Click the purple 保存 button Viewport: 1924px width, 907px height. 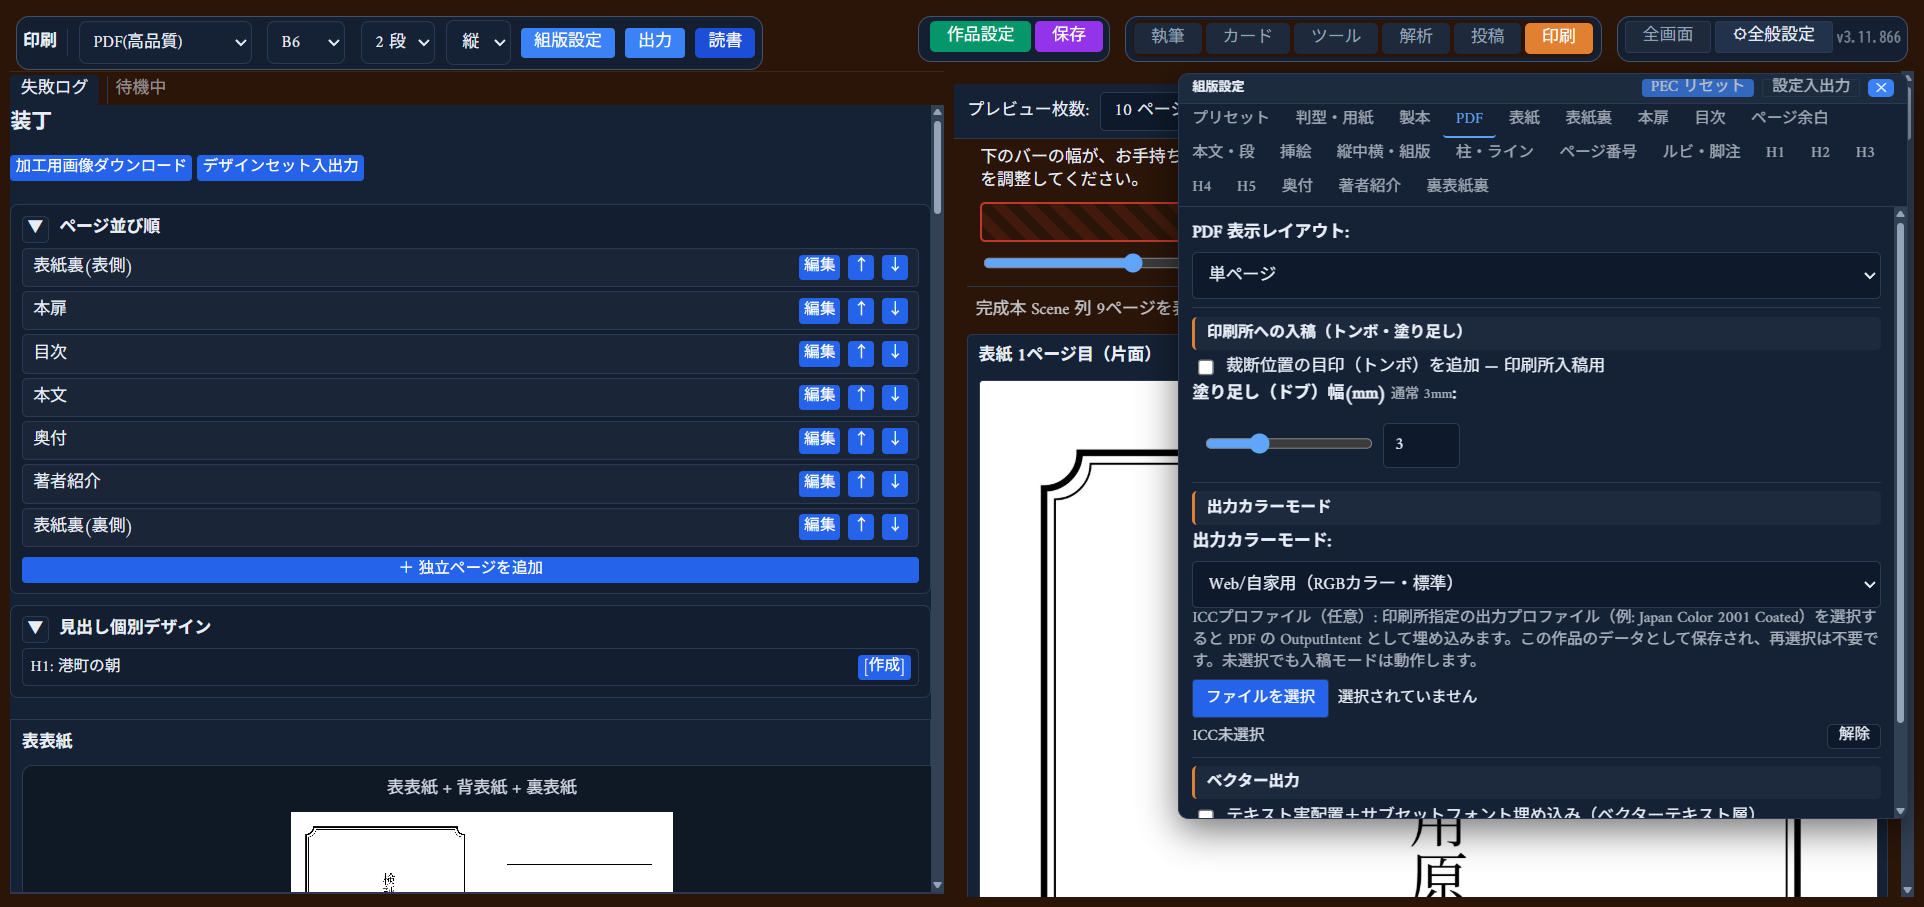(x=1068, y=36)
